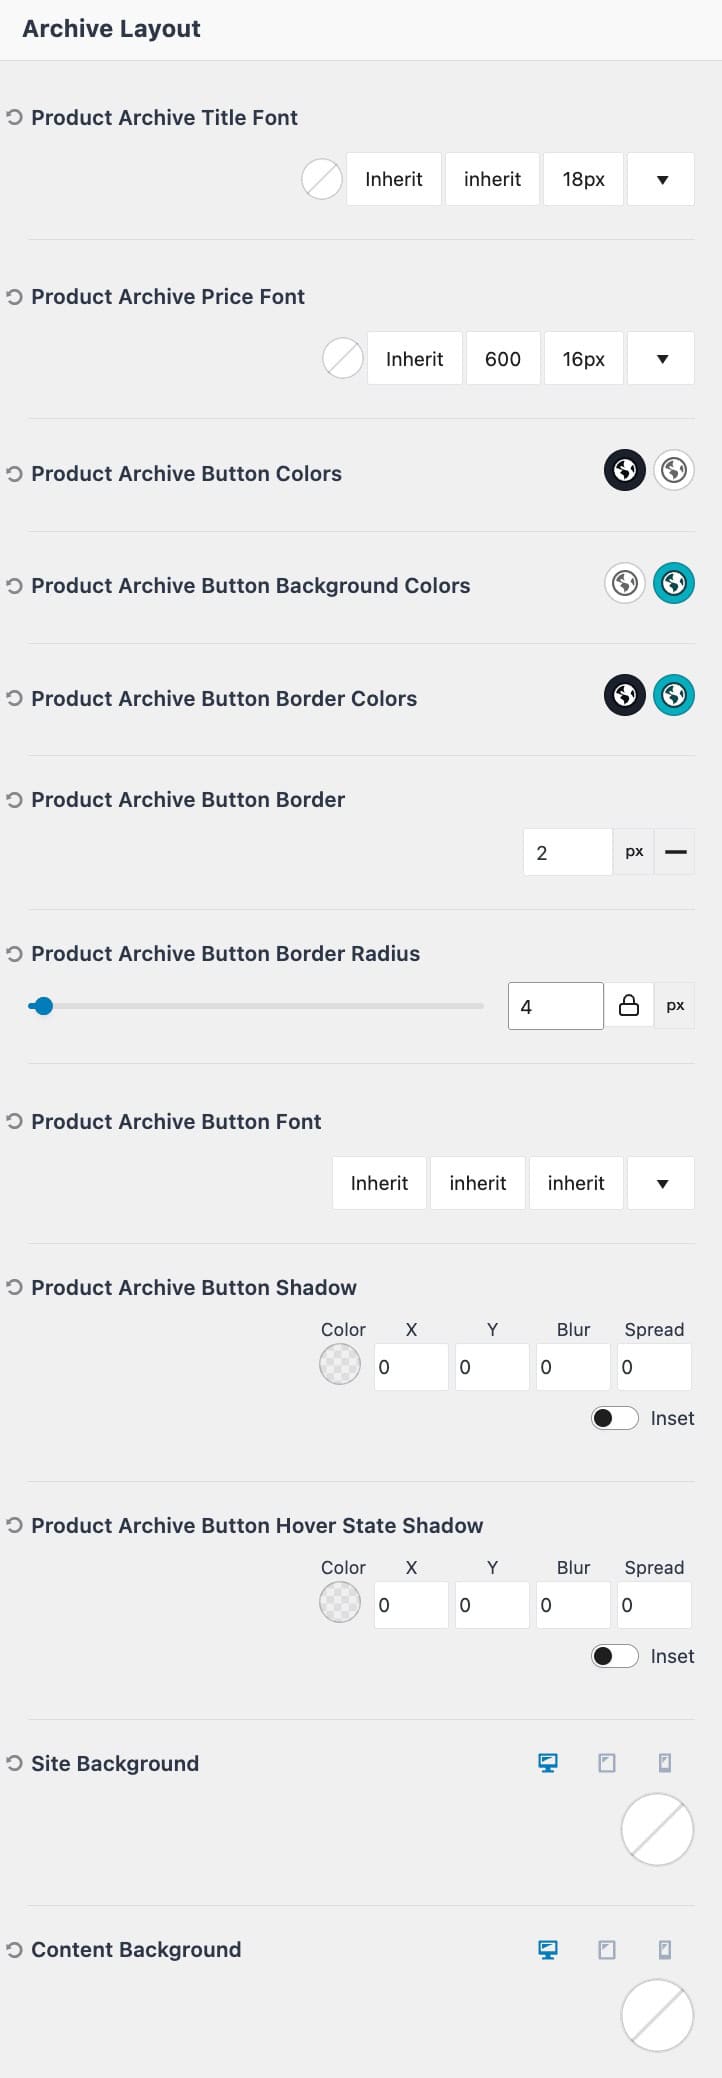Open the Button Font options dropdown arrow

pyautogui.click(x=660, y=1182)
